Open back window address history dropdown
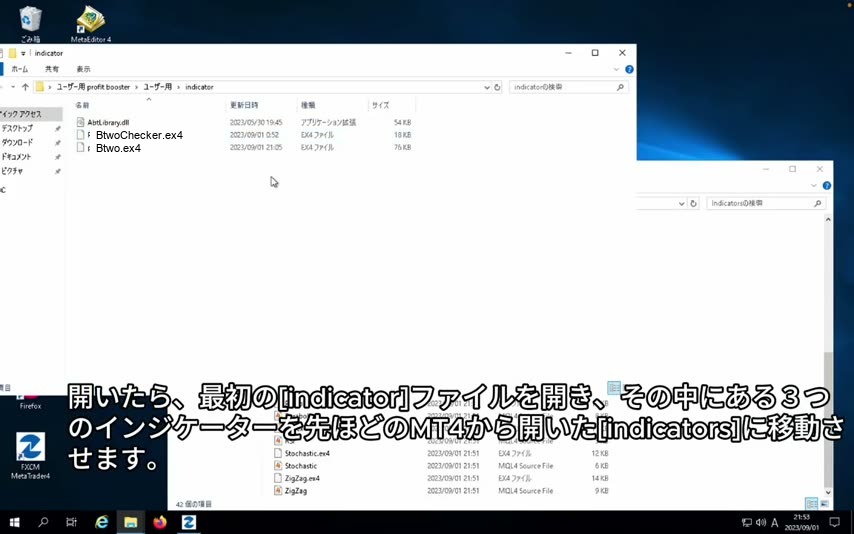 (x=681, y=203)
